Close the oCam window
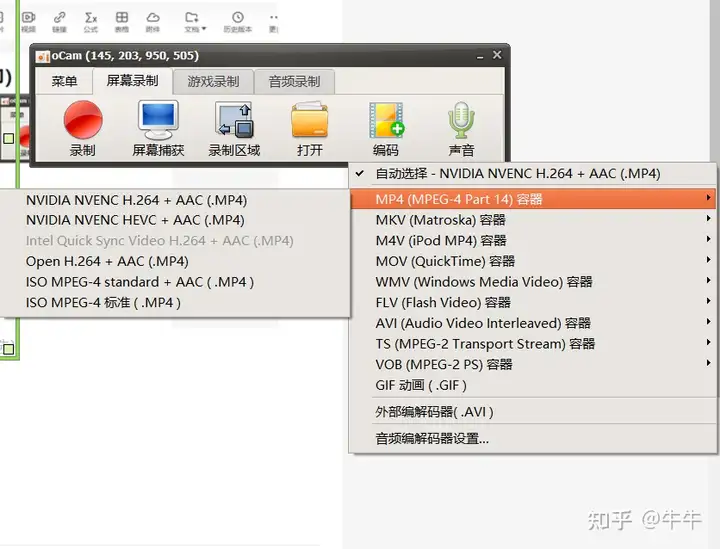The height and width of the screenshot is (549, 720). 497,55
